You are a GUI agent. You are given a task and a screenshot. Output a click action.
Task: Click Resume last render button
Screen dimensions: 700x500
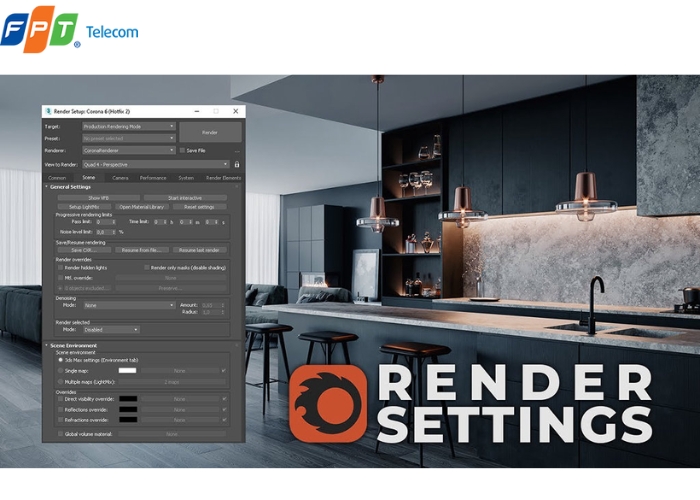click(200, 250)
